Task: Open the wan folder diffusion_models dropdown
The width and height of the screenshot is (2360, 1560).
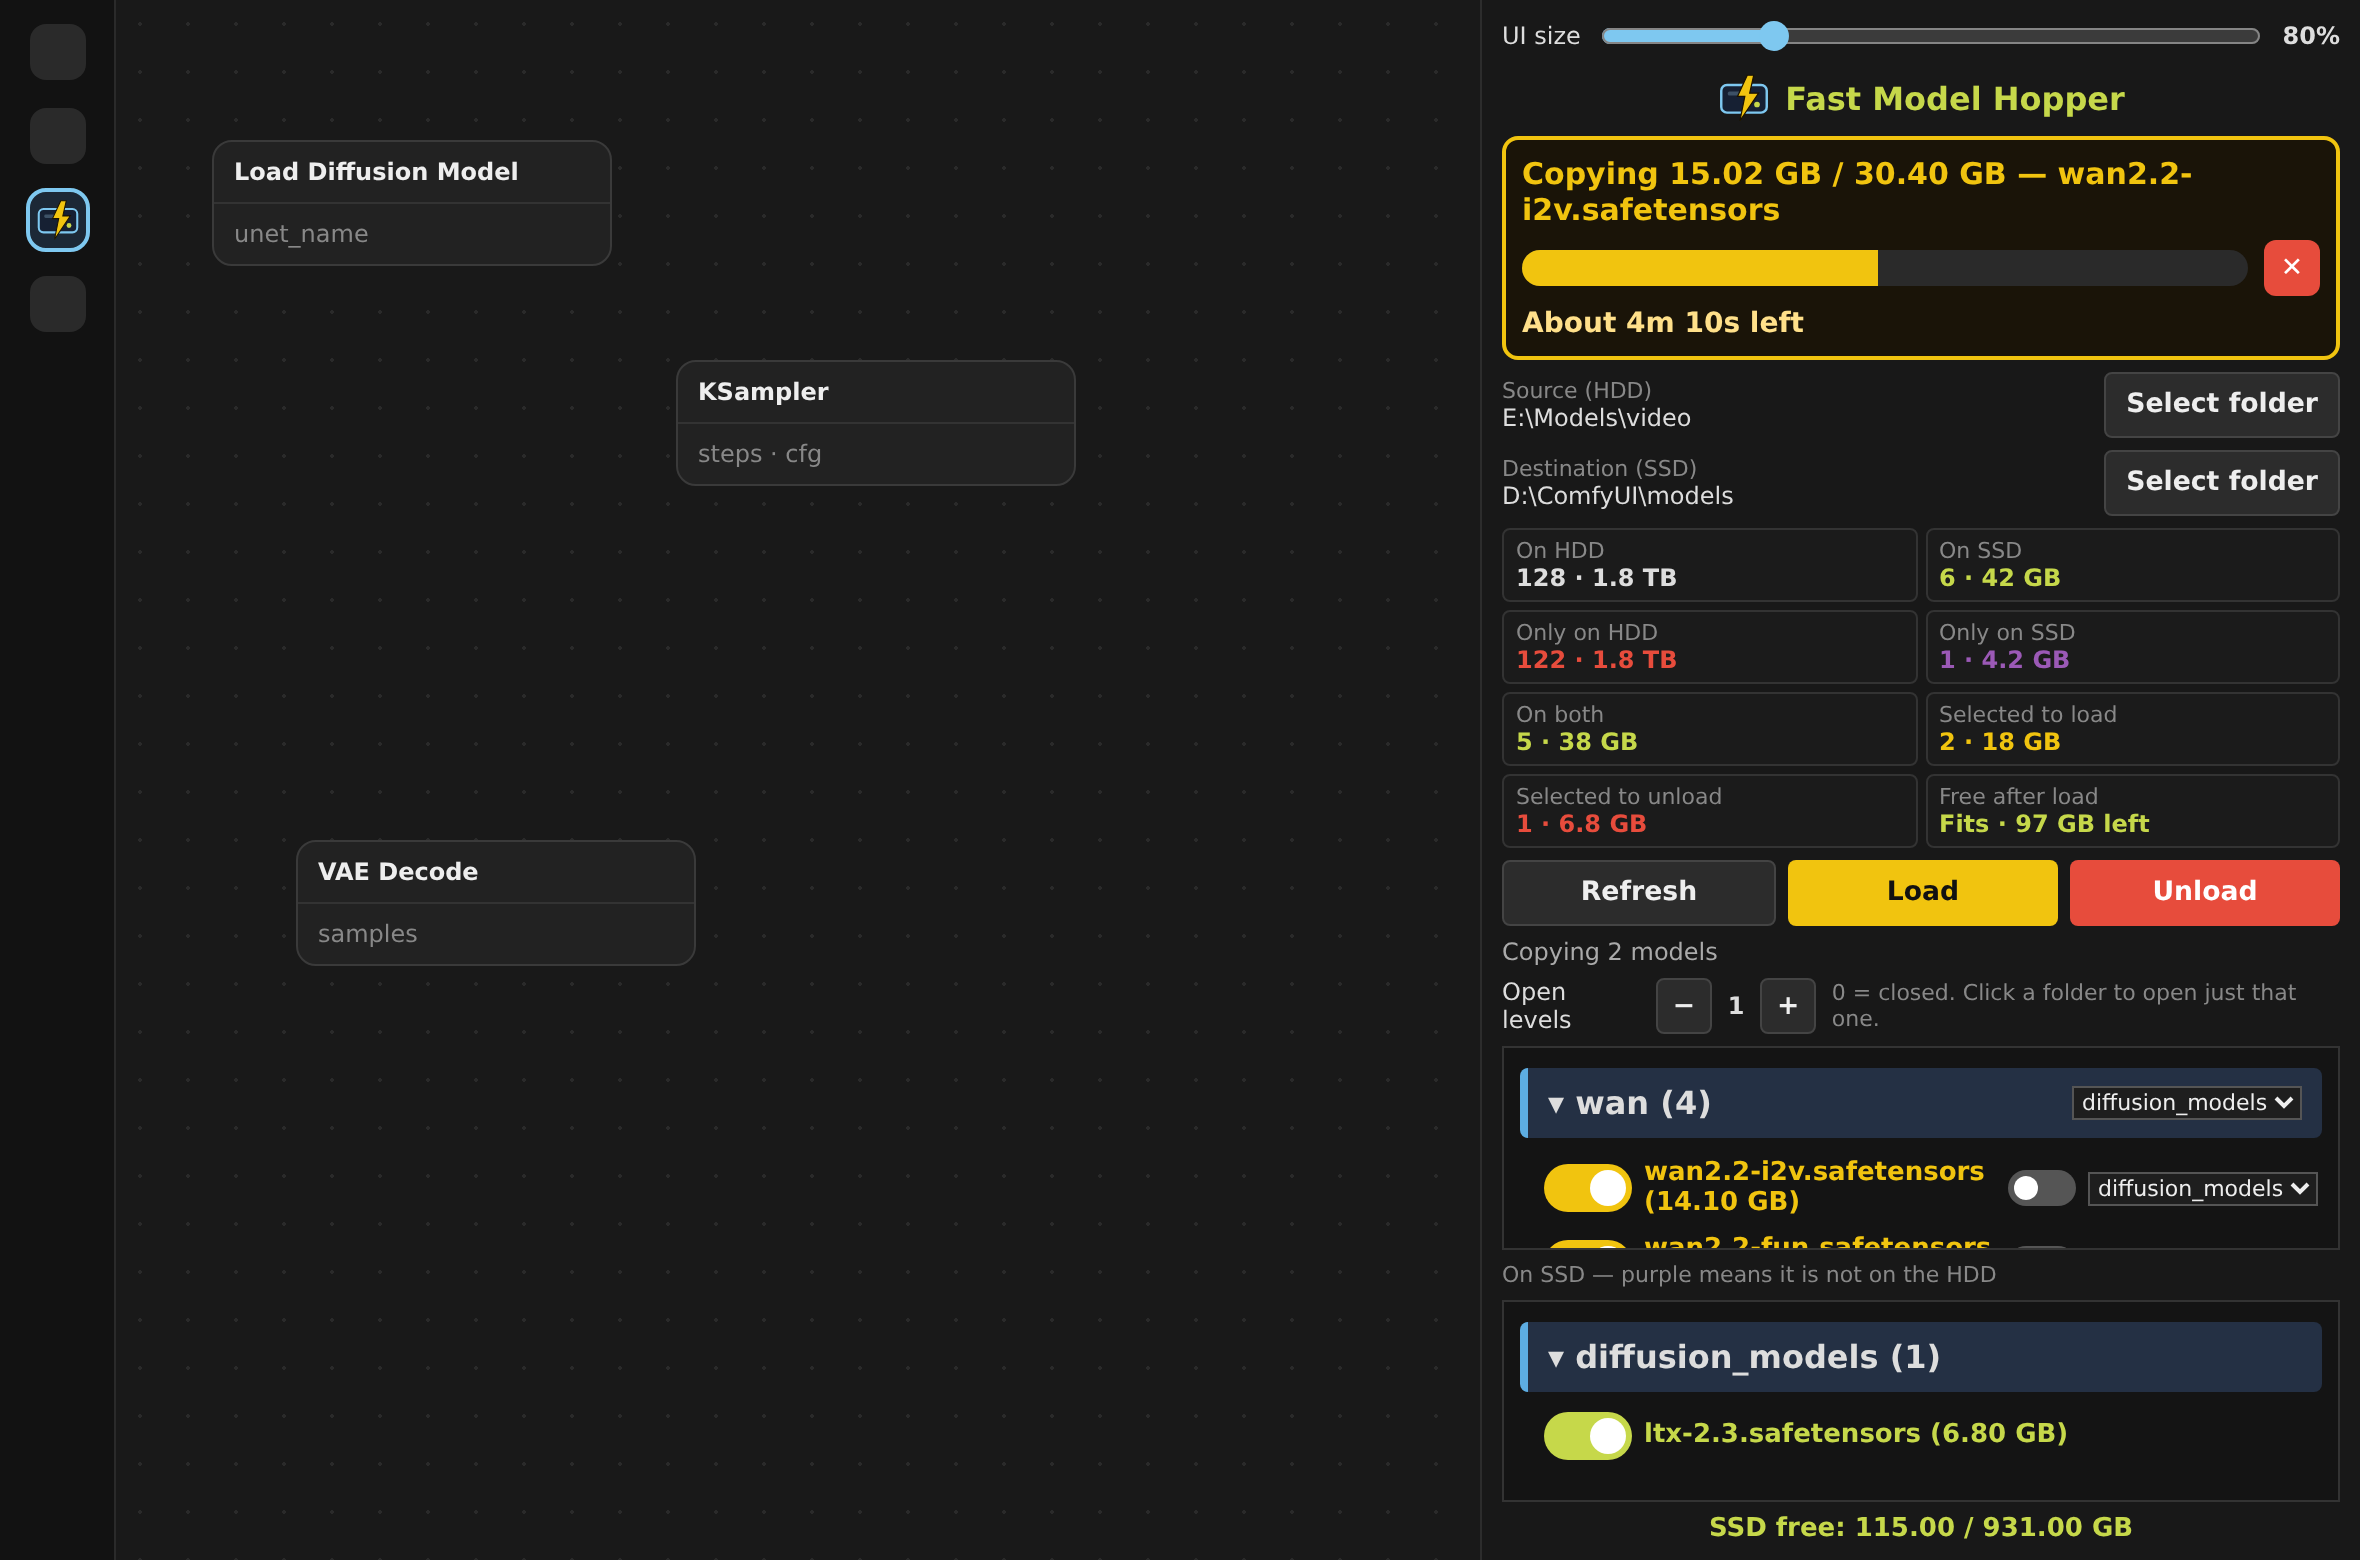Action: tap(2186, 1103)
